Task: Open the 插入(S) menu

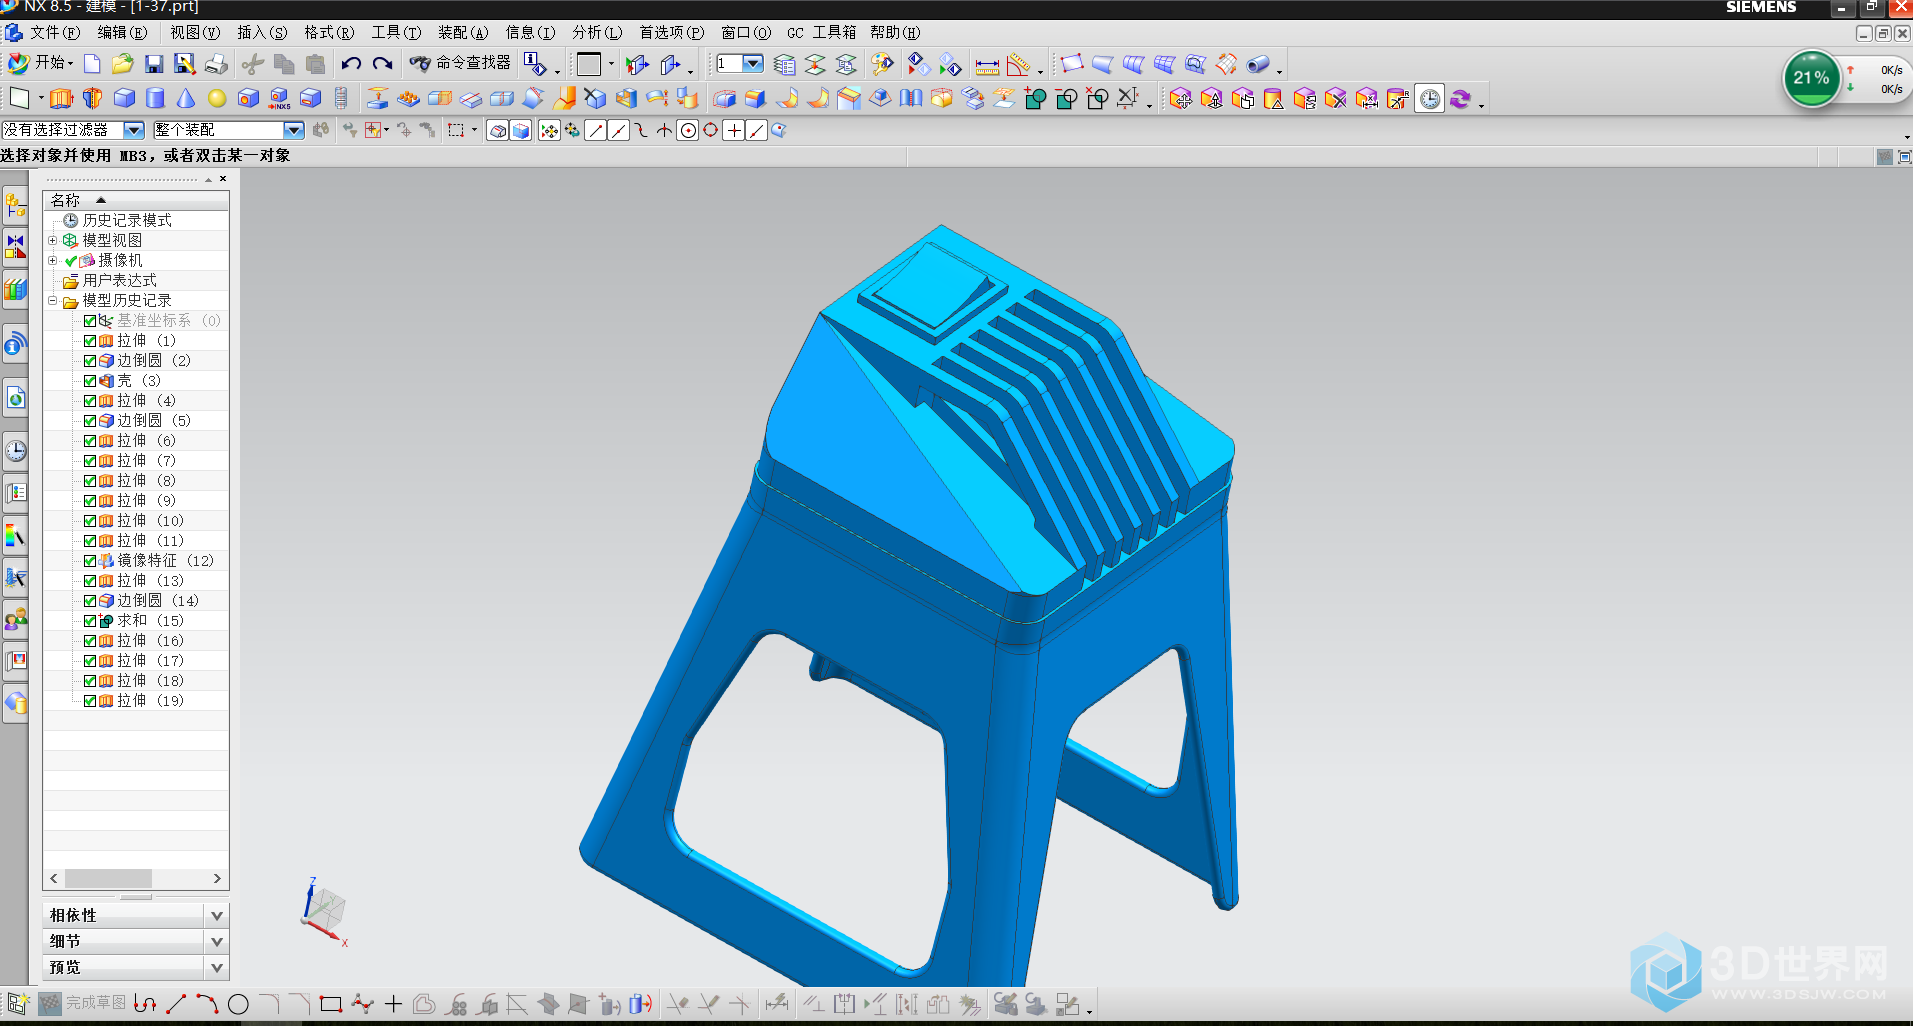Action: [262, 33]
